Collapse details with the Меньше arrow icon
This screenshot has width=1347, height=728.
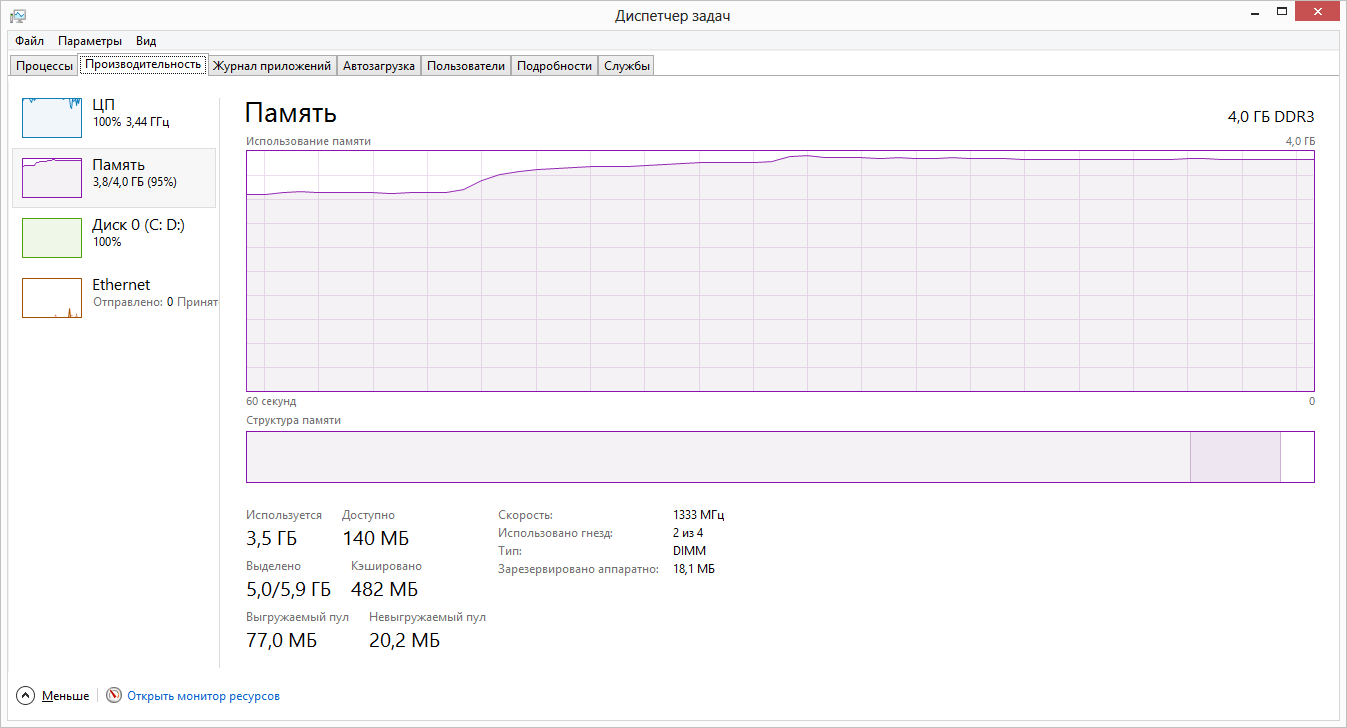point(26,695)
